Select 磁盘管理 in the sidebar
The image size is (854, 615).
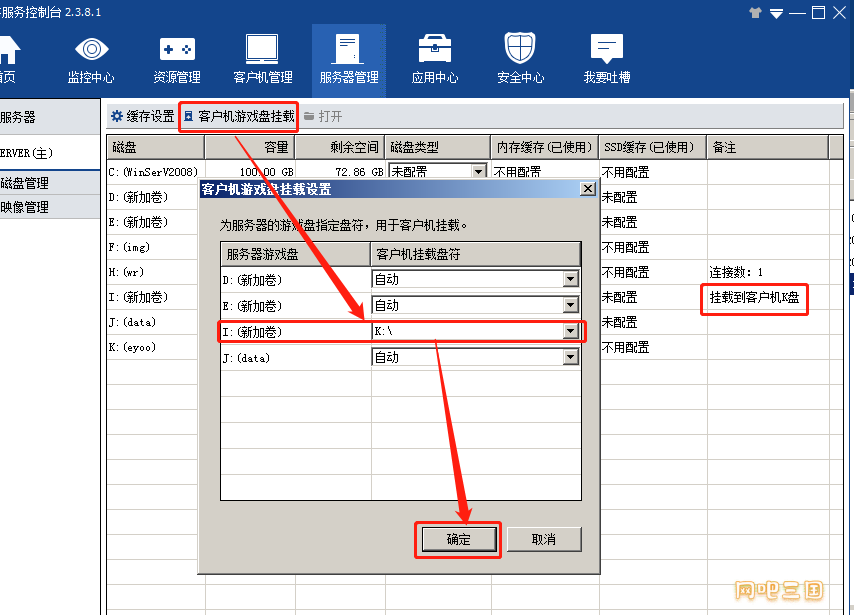click(49, 183)
